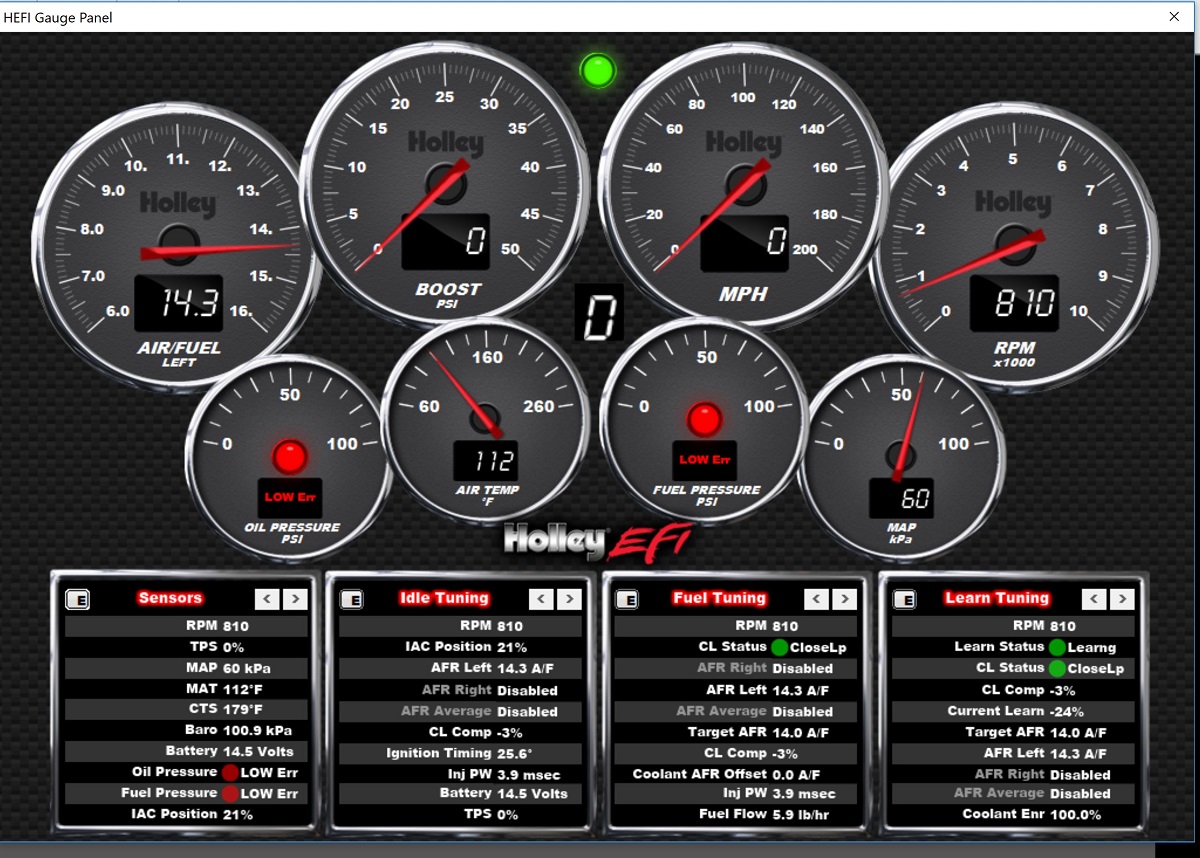Select the Target AFR row in Learn Tuning
The height and width of the screenshot is (858, 1200).
[x=1014, y=732]
